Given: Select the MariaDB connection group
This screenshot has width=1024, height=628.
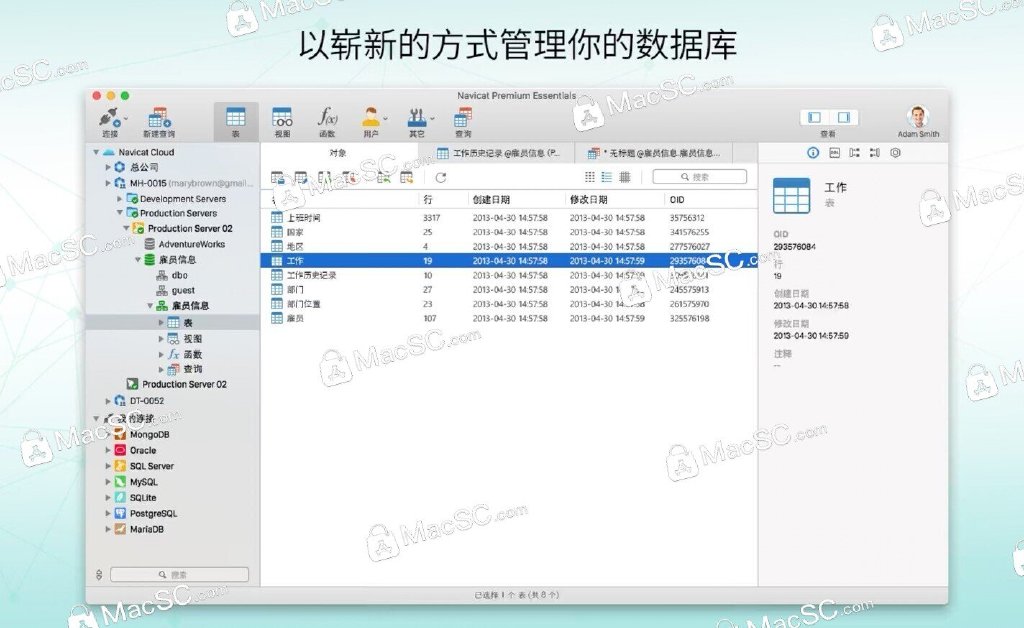Looking at the screenshot, I should [x=139, y=529].
